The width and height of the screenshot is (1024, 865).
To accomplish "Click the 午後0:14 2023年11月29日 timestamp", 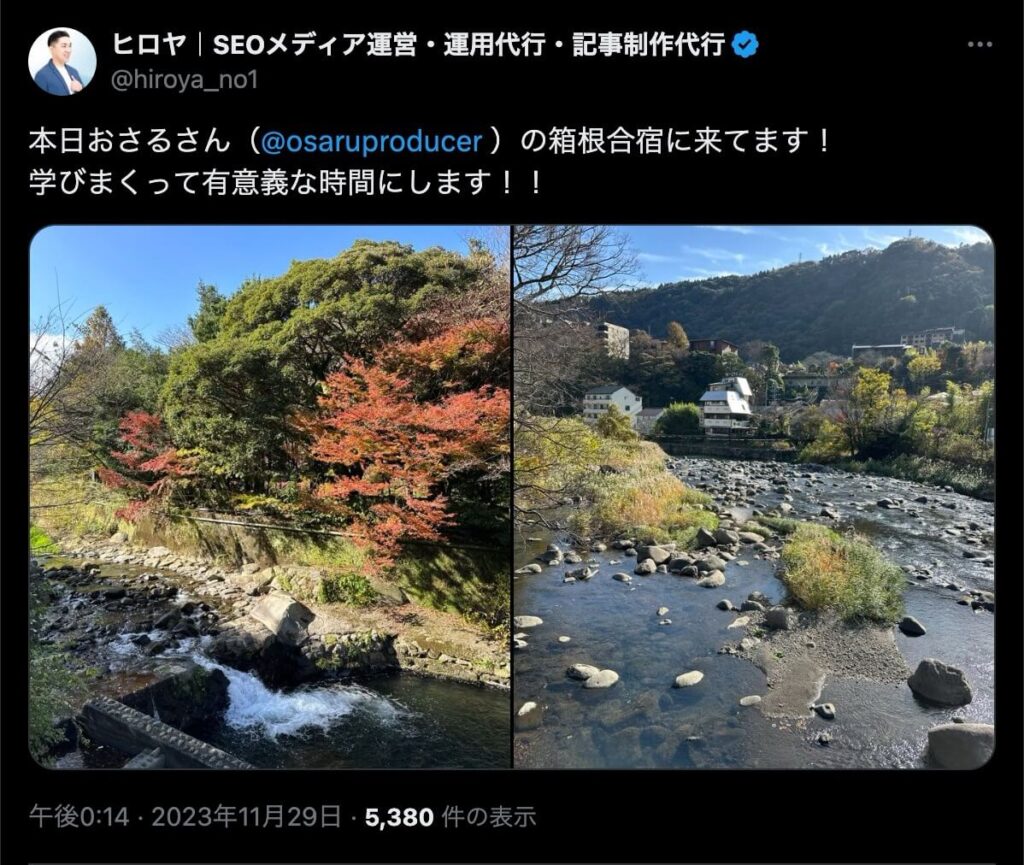I will coord(185,817).
